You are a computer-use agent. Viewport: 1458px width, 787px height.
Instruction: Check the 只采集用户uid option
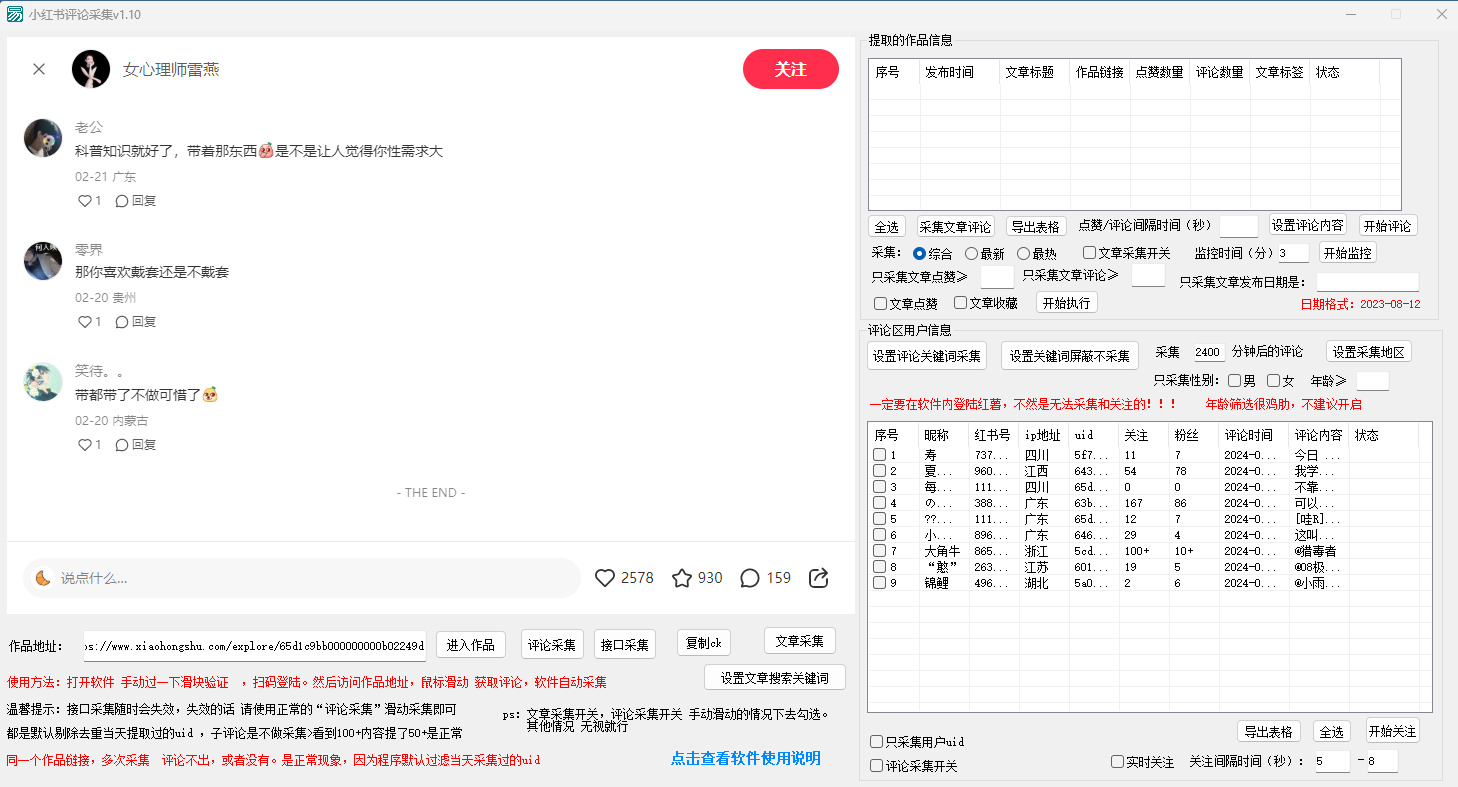point(877,742)
